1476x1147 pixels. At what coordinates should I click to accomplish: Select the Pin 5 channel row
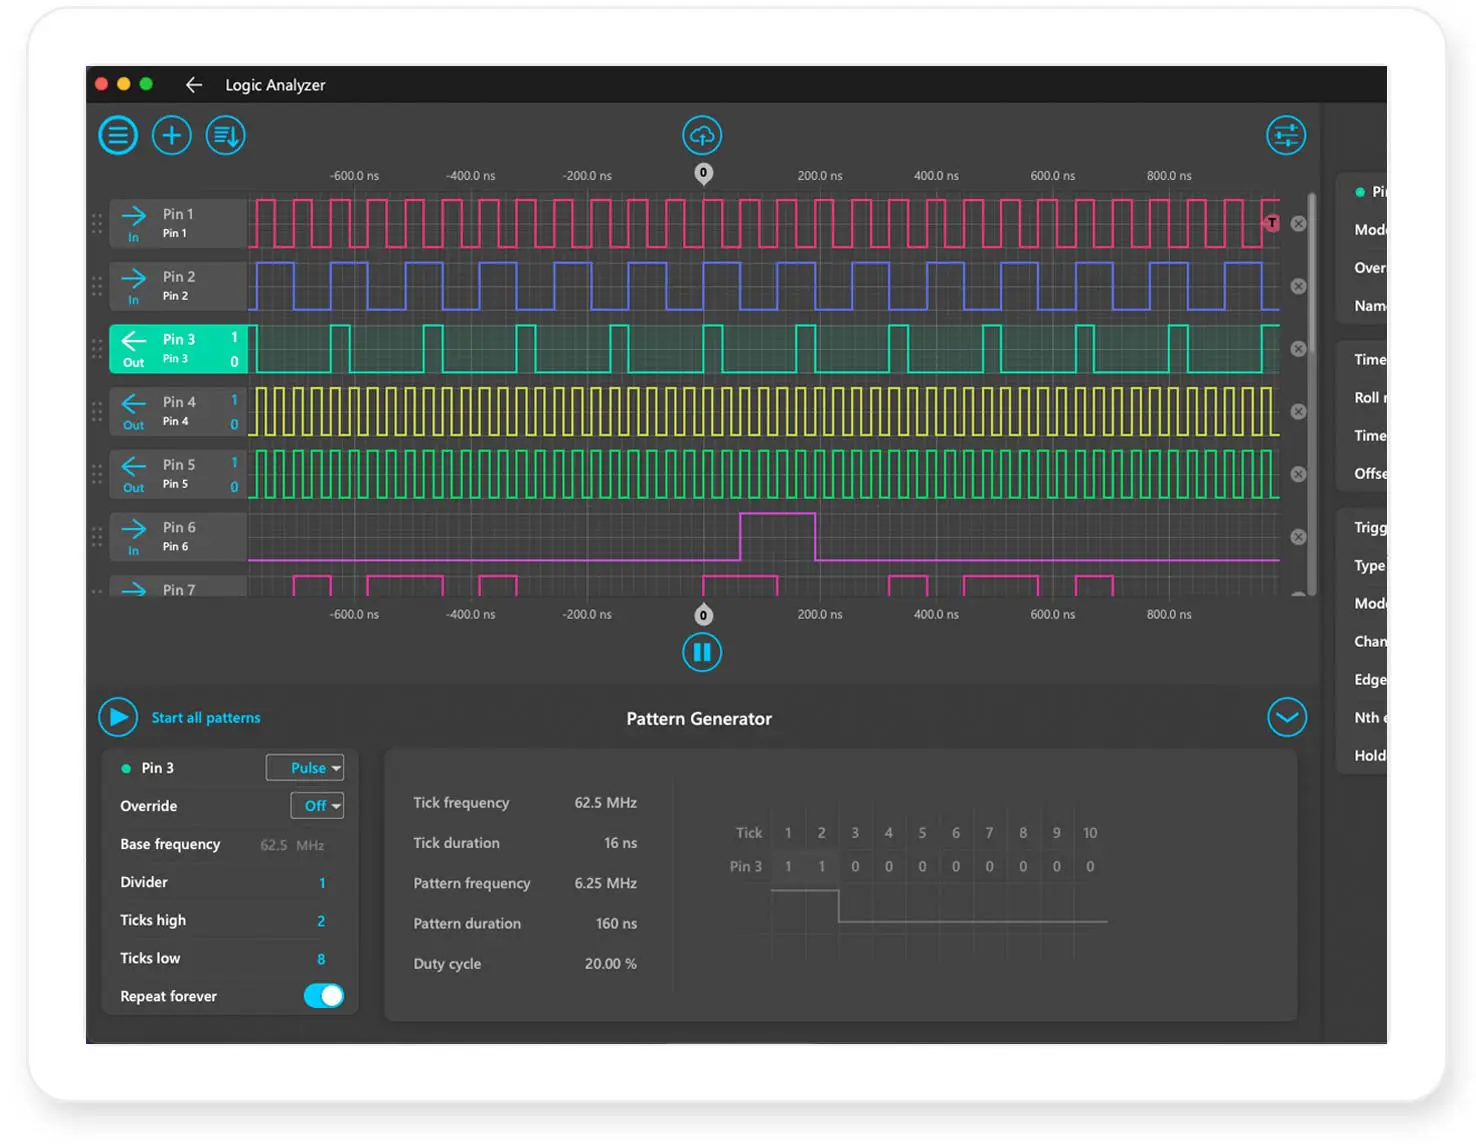(180, 474)
